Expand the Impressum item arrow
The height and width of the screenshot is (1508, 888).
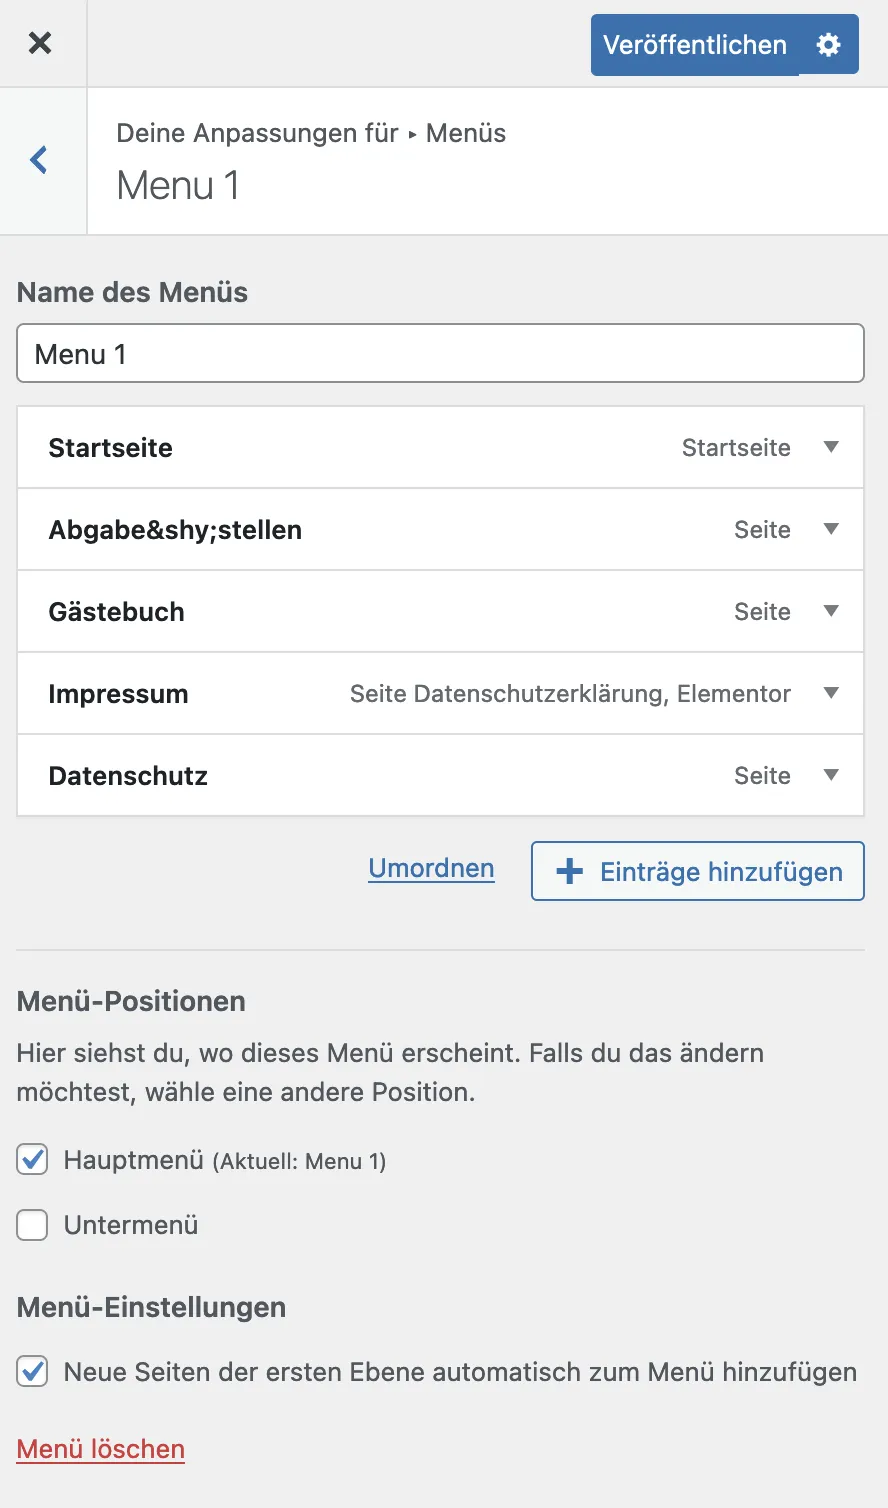coord(831,693)
